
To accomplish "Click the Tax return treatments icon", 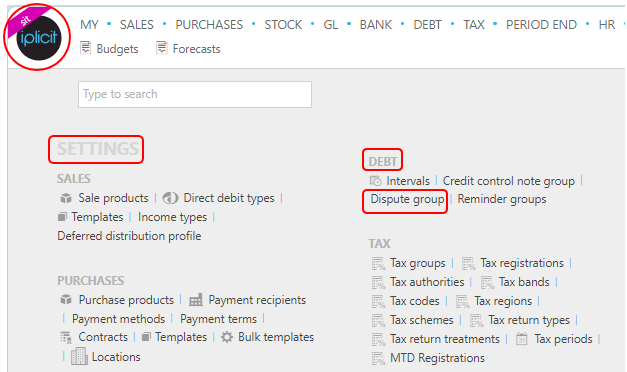I will pos(378,340).
